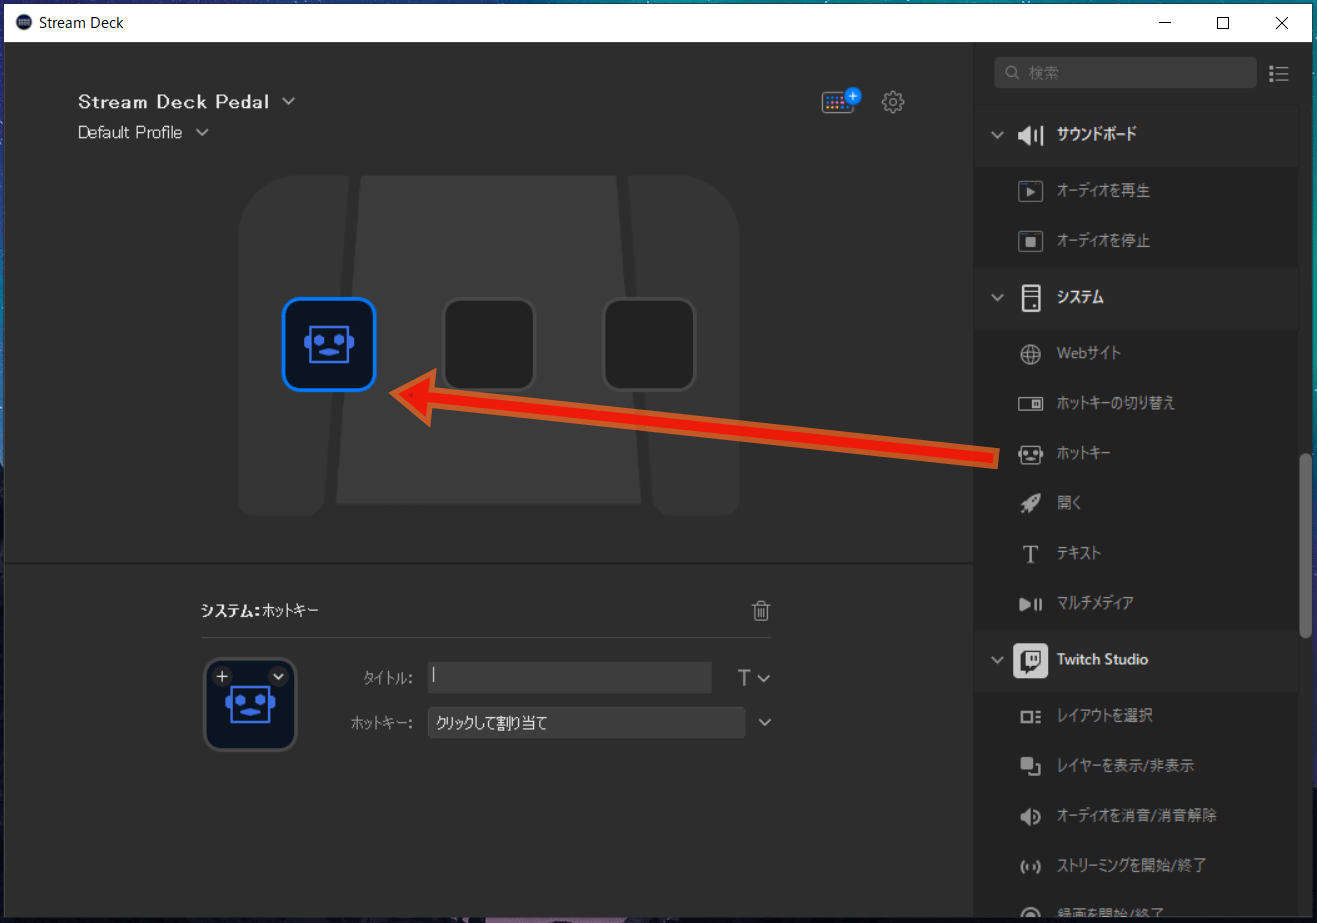Select the ホットキー robot action icon

pos(1030,454)
